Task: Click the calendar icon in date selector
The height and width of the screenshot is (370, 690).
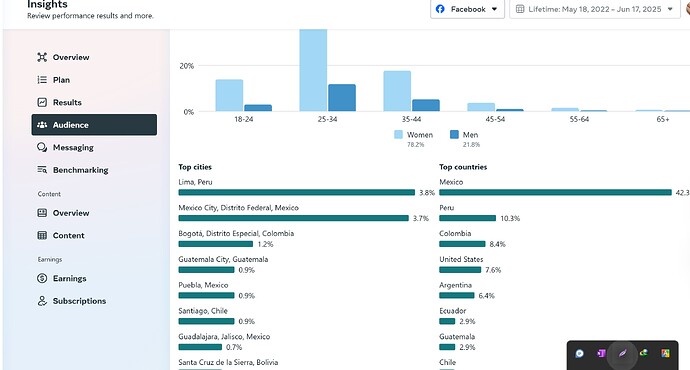Action: [x=520, y=9]
